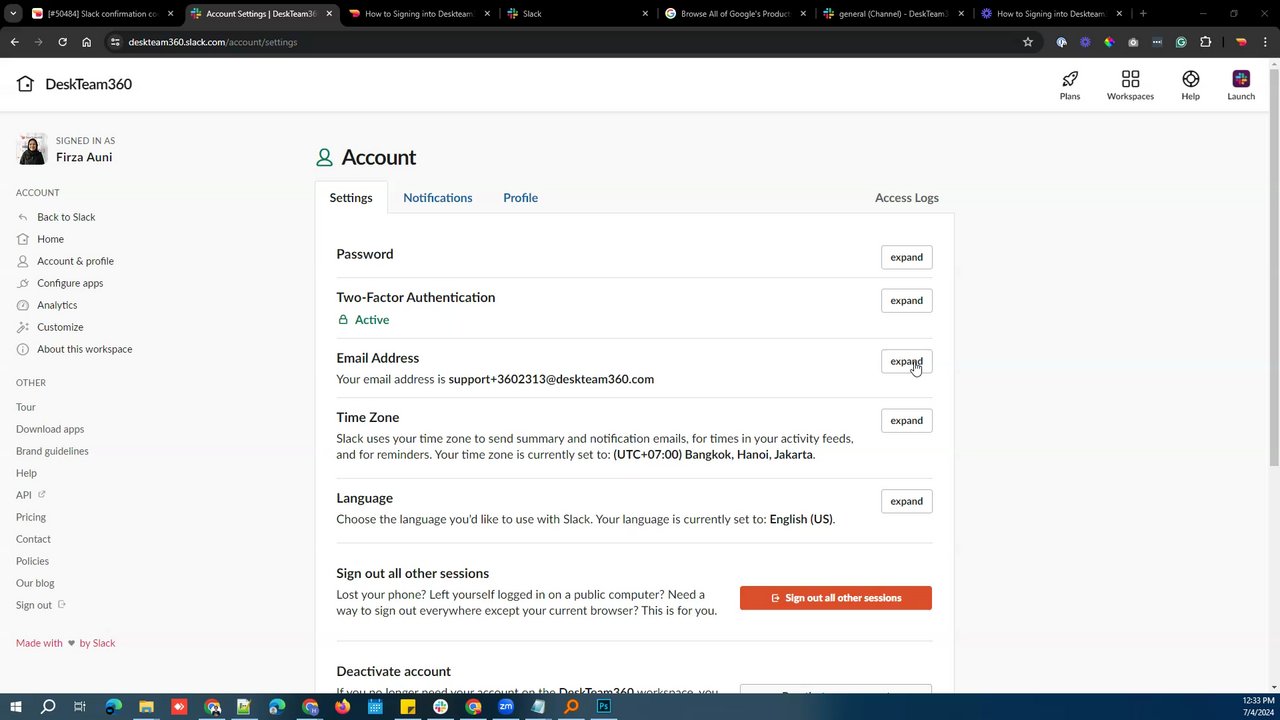Open Chrome extensions puzzle icon
Image resolution: width=1280 pixels, height=720 pixels.
(x=1205, y=42)
